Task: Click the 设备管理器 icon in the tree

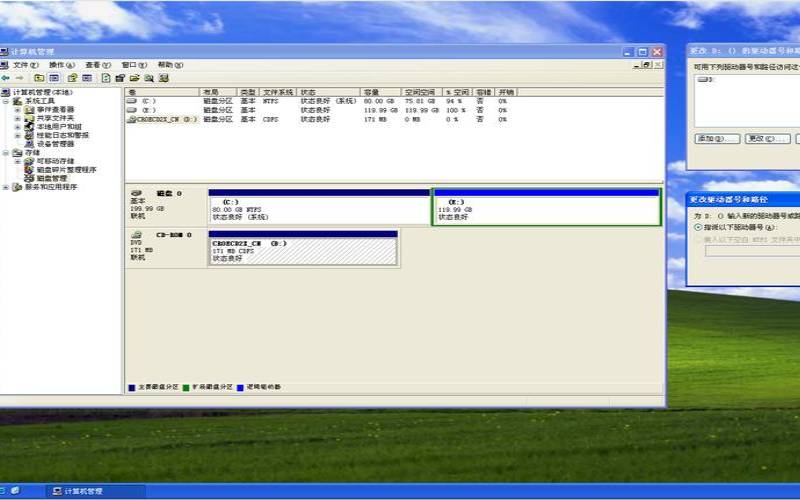Action: pyautogui.click(x=30, y=144)
